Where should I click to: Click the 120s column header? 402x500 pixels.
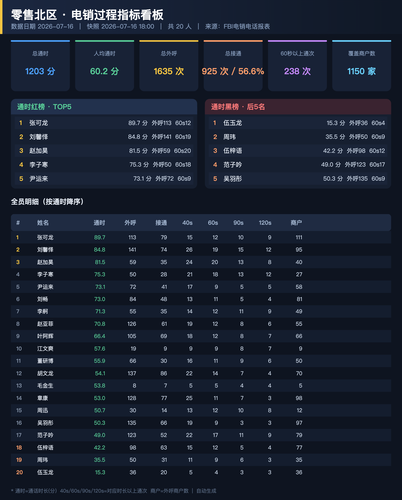click(265, 223)
